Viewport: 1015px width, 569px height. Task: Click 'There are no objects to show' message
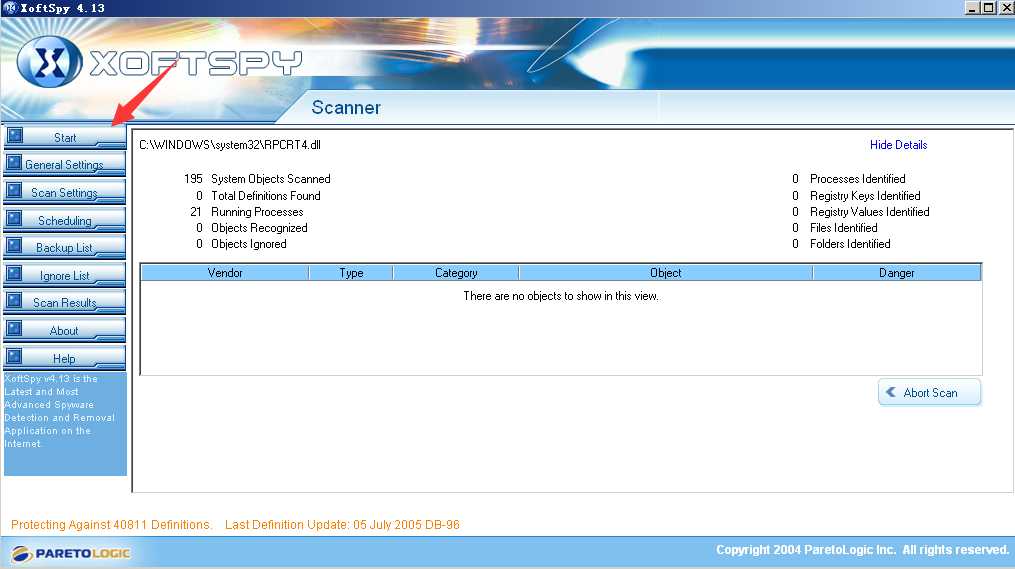(x=561, y=296)
